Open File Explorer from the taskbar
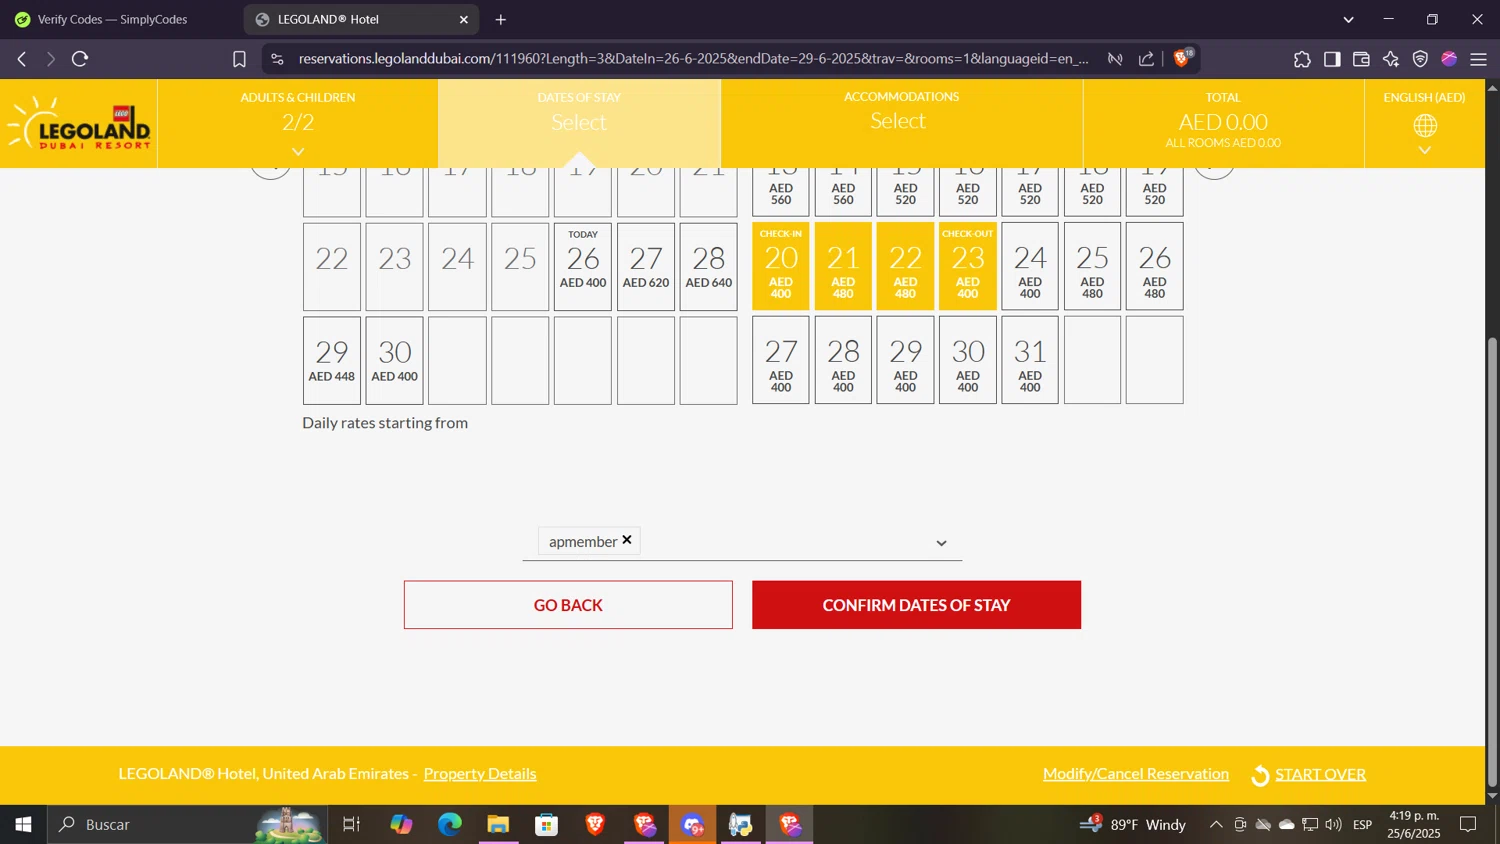Image resolution: width=1500 pixels, height=844 pixels. tap(498, 824)
